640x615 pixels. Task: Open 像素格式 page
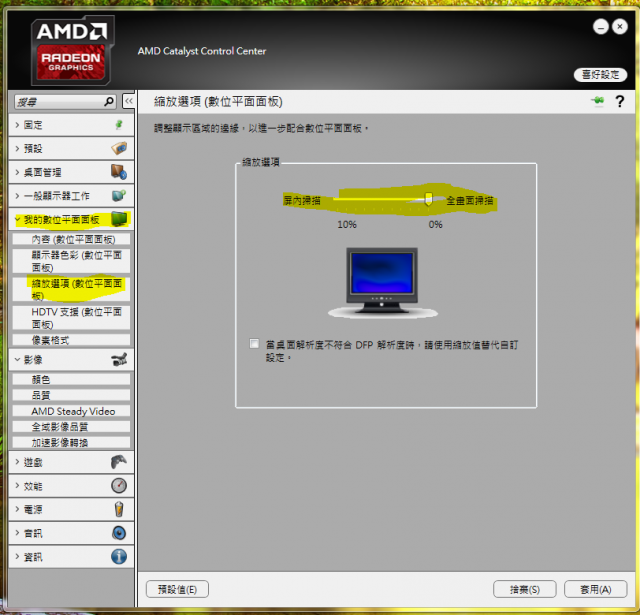tap(71, 340)
